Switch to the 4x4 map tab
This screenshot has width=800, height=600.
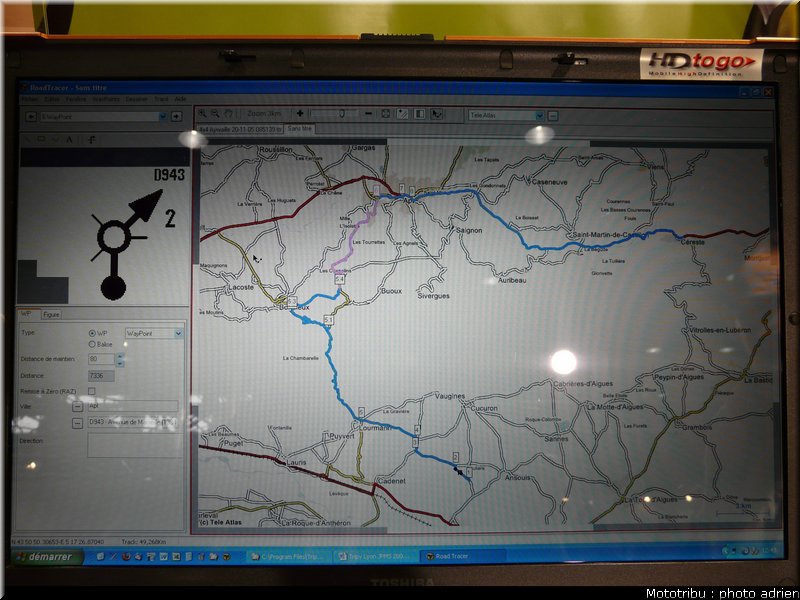(x=239, y=130)
